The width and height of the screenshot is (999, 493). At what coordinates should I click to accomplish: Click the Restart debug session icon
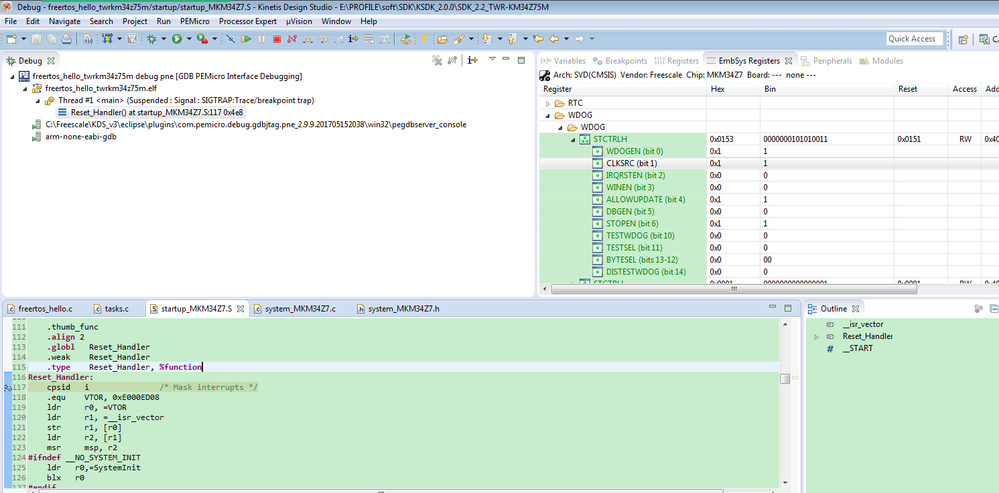(x=405, y=39)
